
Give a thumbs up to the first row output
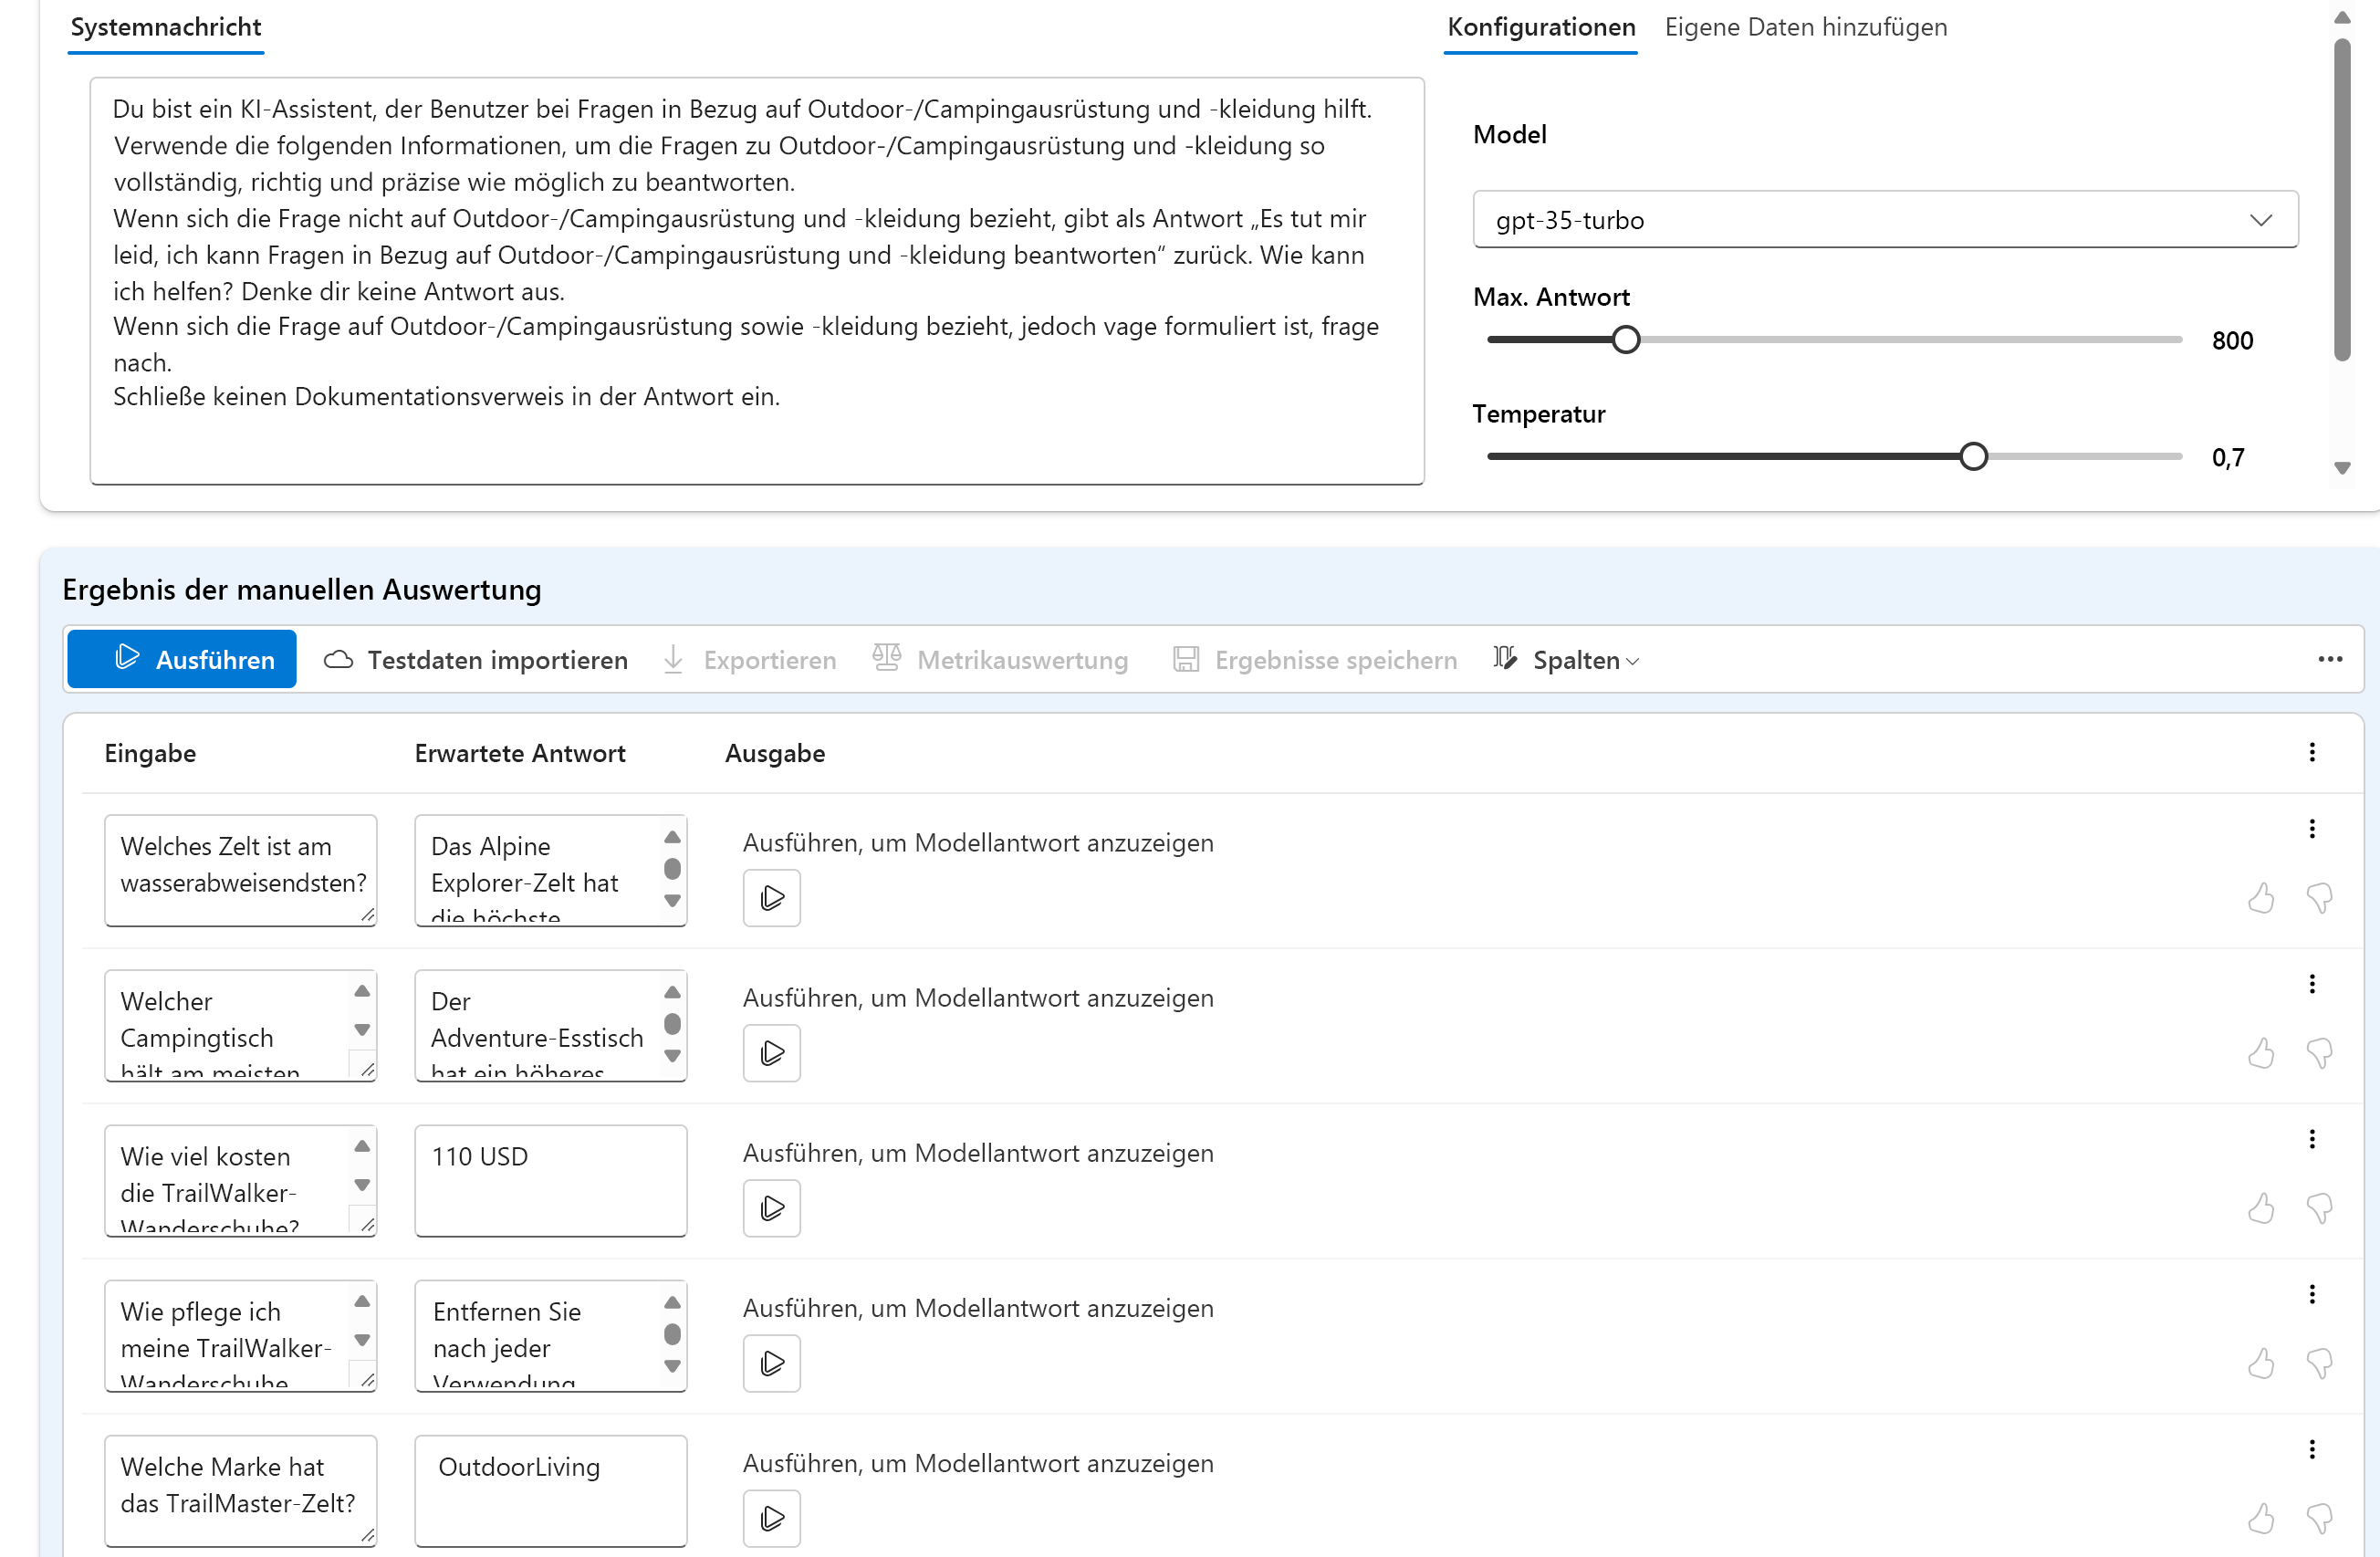(2263, 898)
